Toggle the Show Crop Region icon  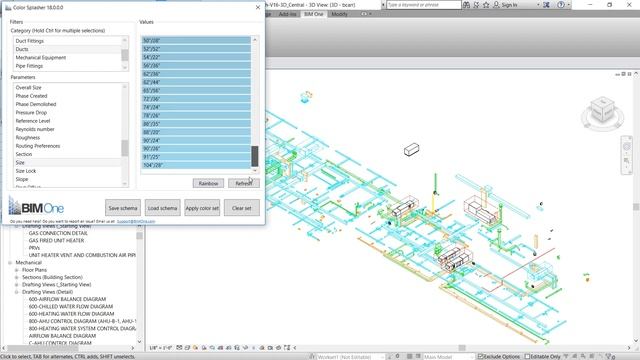[229, 348]
